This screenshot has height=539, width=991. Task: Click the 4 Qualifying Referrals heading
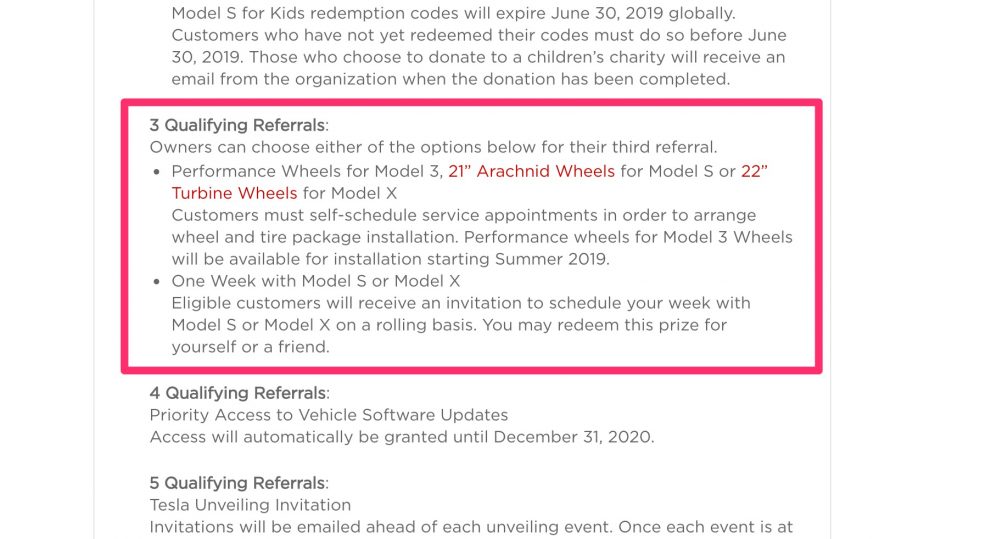pos(240,393)
